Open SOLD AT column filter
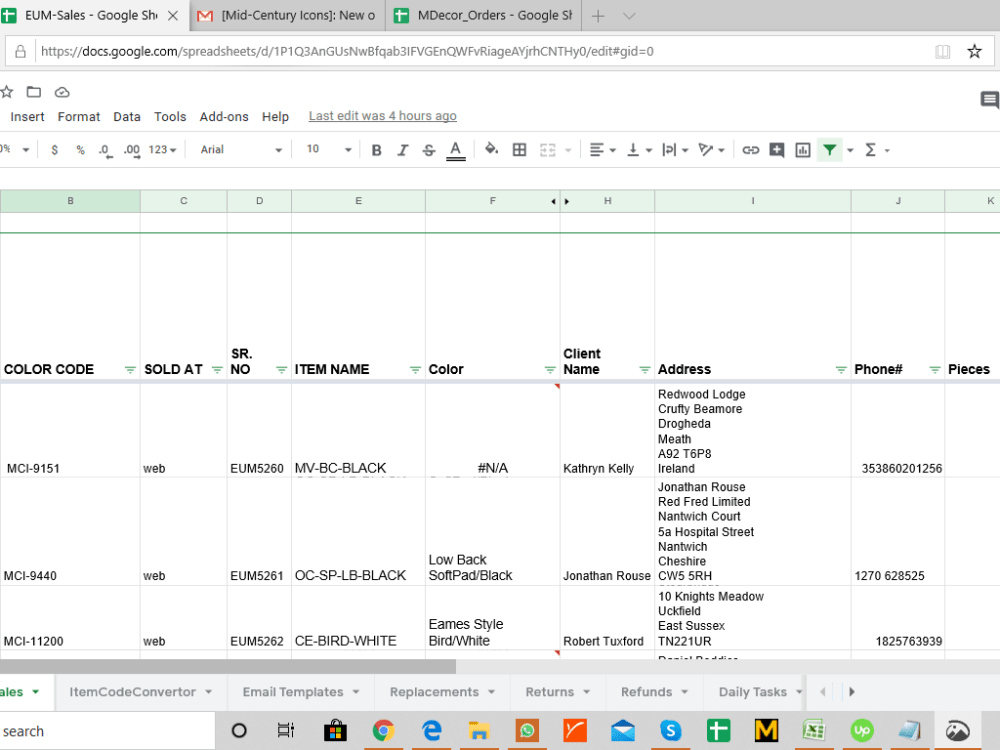This screenshot has width=1000, height=750. pos(217,370)
